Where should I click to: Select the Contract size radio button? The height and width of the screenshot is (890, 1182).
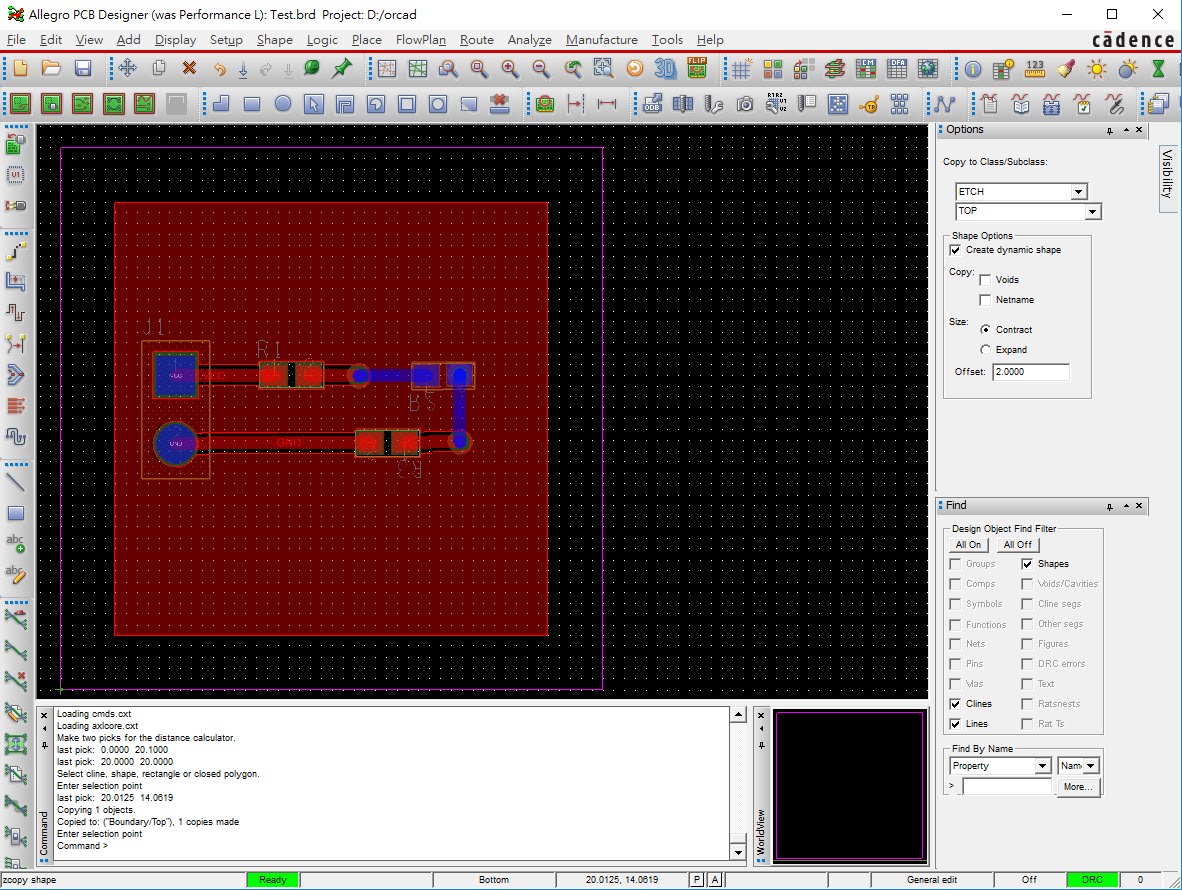[984, 329]
